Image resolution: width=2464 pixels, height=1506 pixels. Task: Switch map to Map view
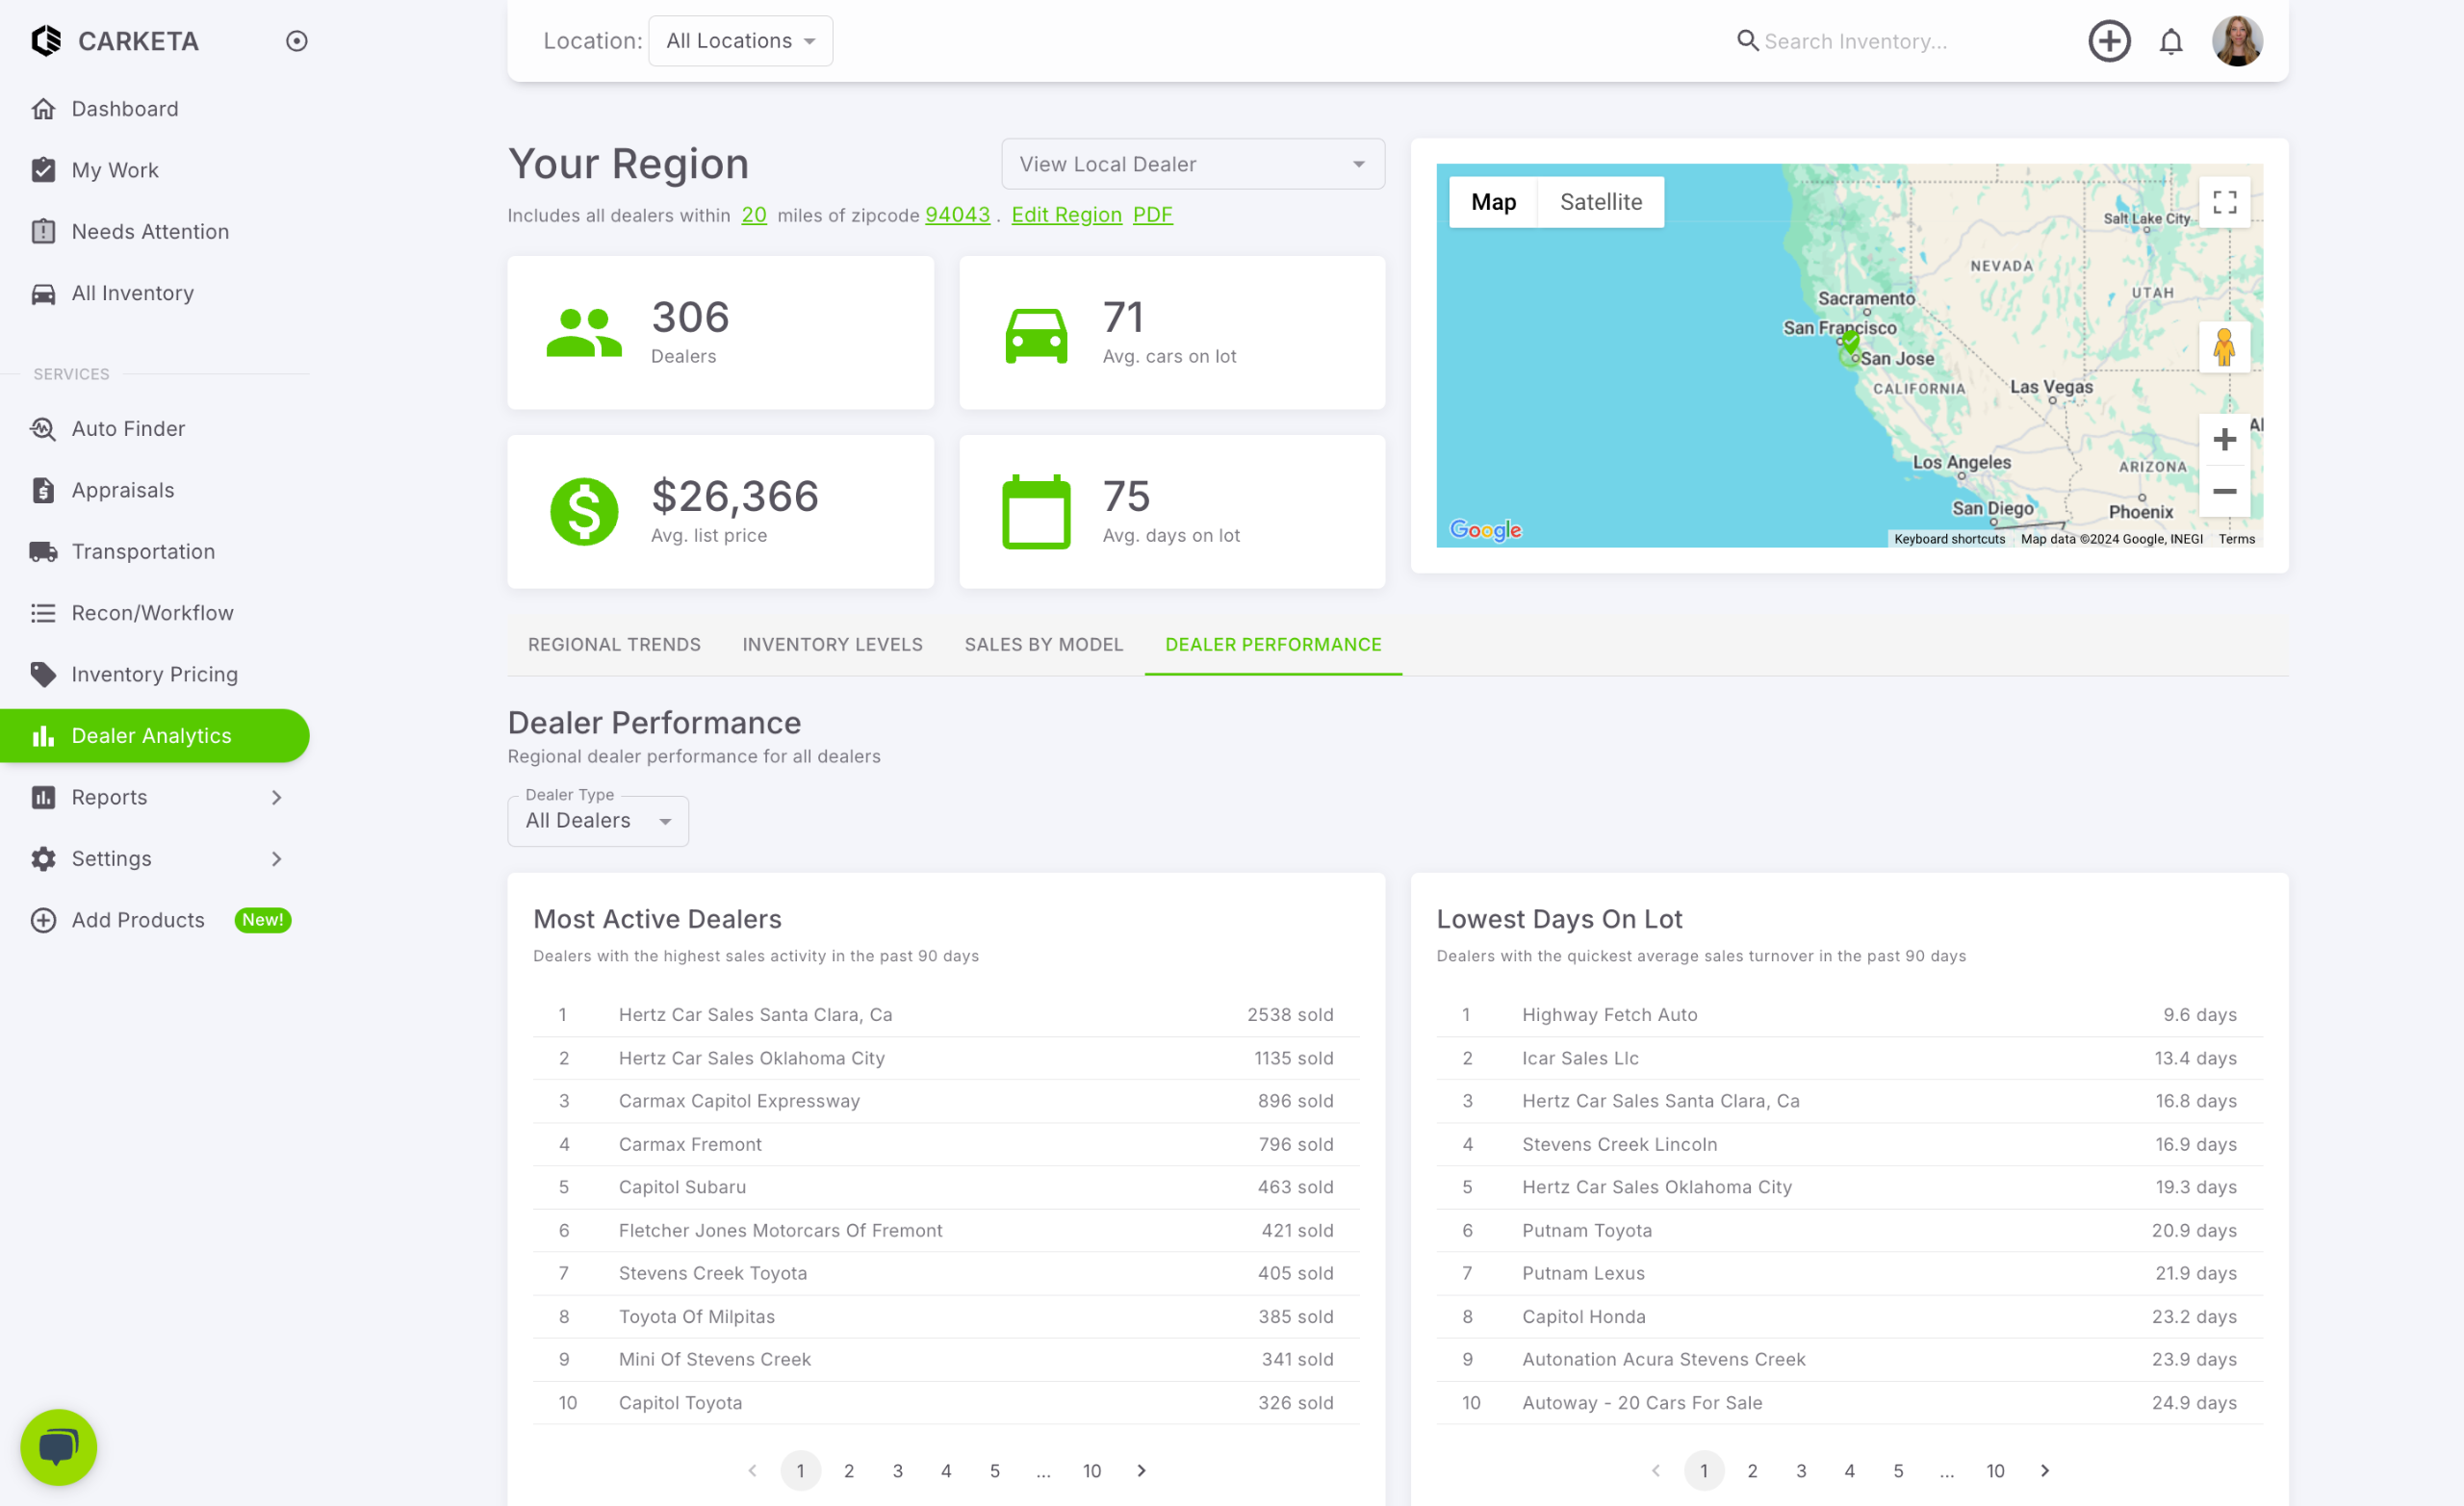[1493, 202]
